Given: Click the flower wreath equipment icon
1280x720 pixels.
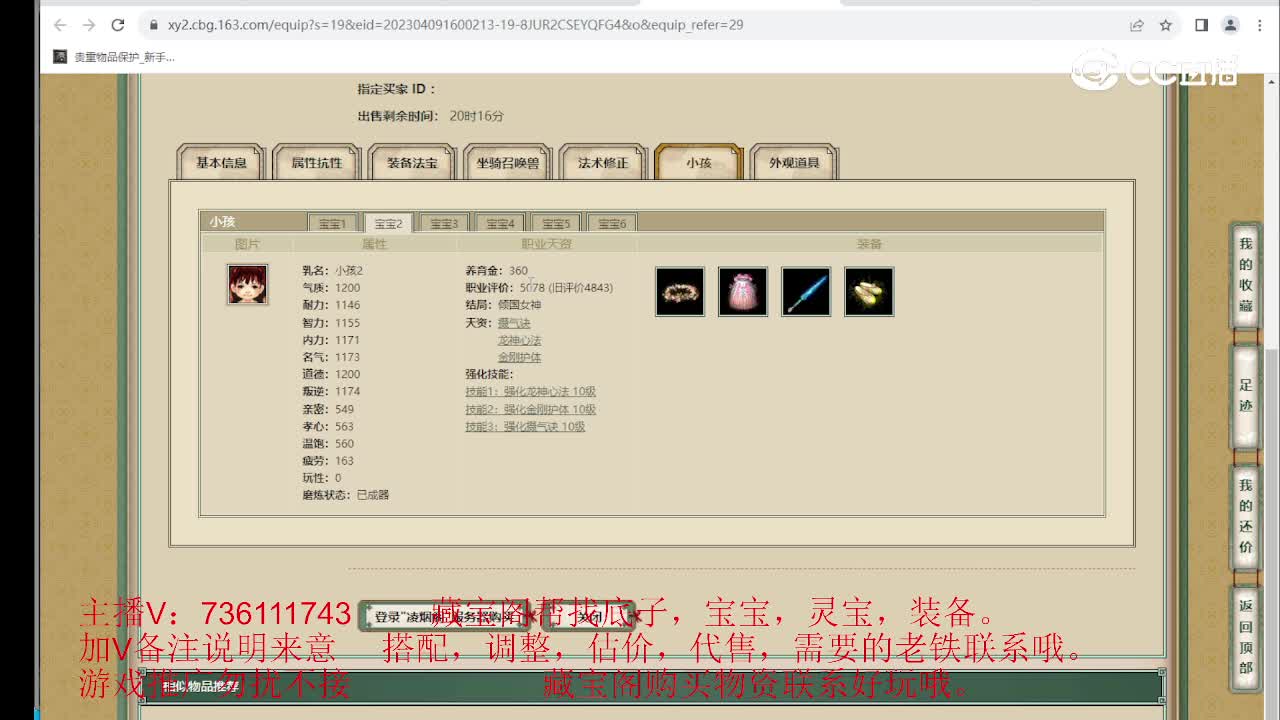Looking at the screenshot, I should 680,291.
